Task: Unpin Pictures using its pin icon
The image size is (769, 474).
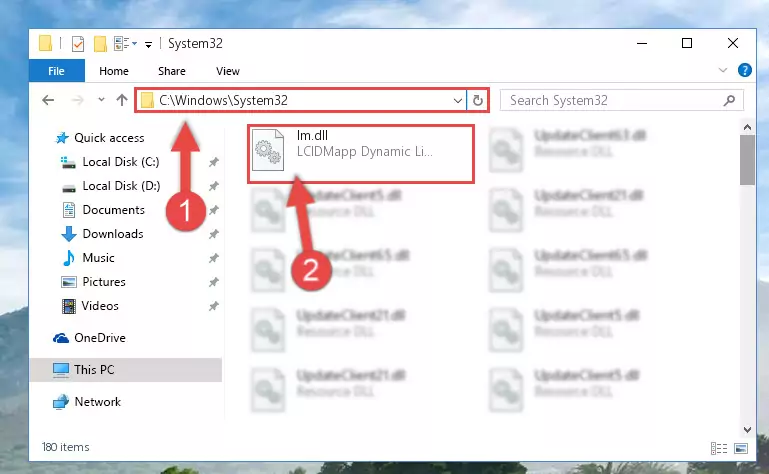Action: pos(214,282)
